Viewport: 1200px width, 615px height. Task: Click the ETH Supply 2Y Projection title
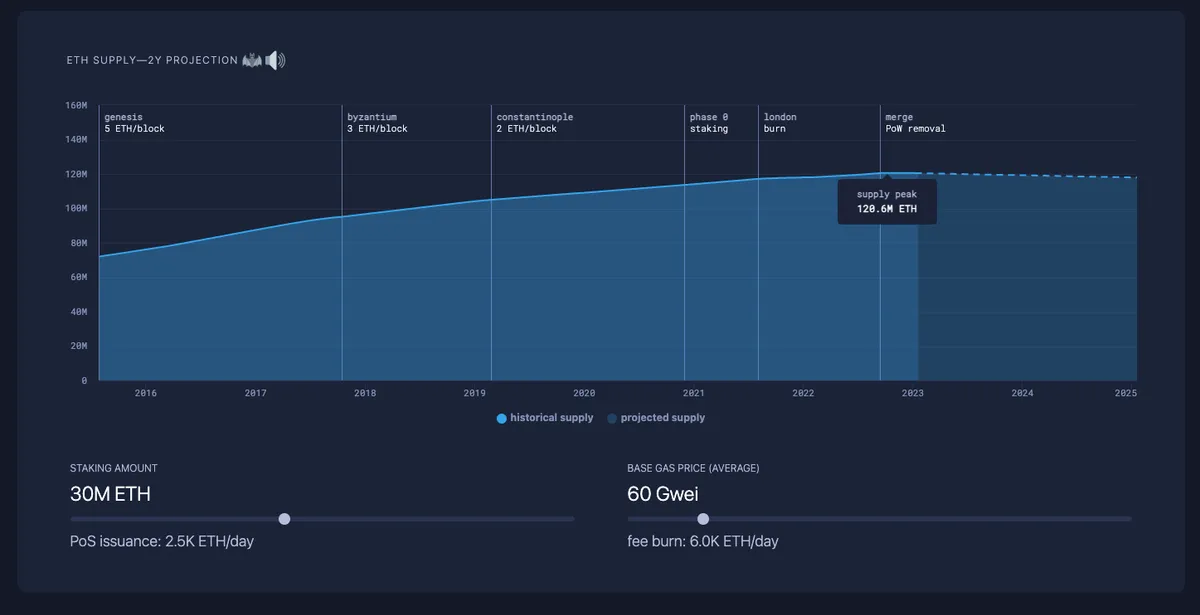click(x=152, y=61)
